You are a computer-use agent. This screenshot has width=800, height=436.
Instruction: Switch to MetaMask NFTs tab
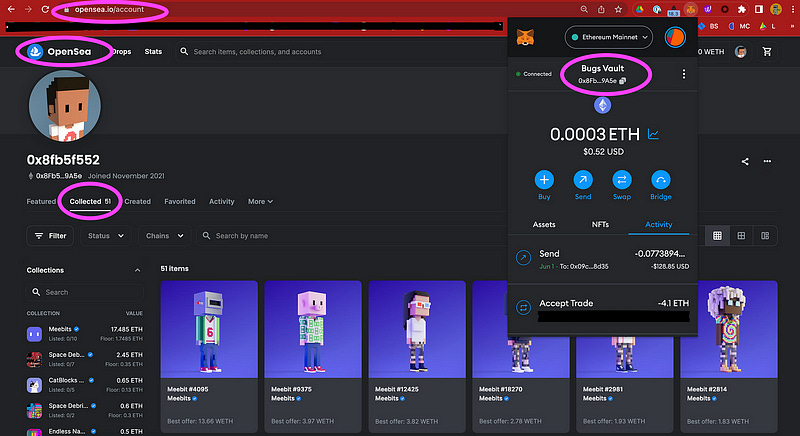[600, 224]
